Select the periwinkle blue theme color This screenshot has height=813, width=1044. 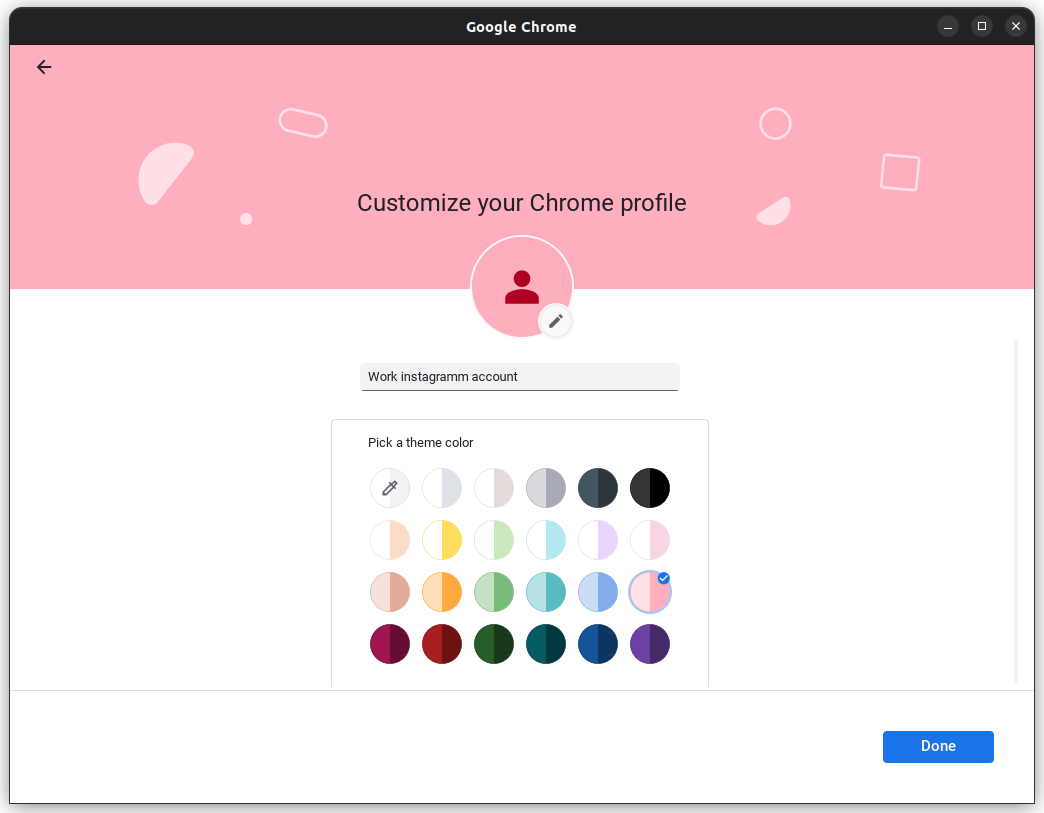coord(598,592)
